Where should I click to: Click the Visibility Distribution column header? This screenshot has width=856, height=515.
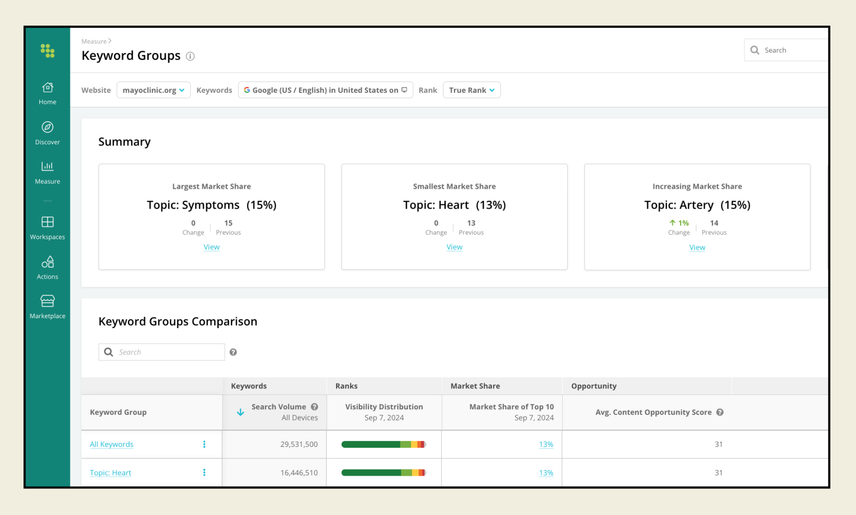384,407
